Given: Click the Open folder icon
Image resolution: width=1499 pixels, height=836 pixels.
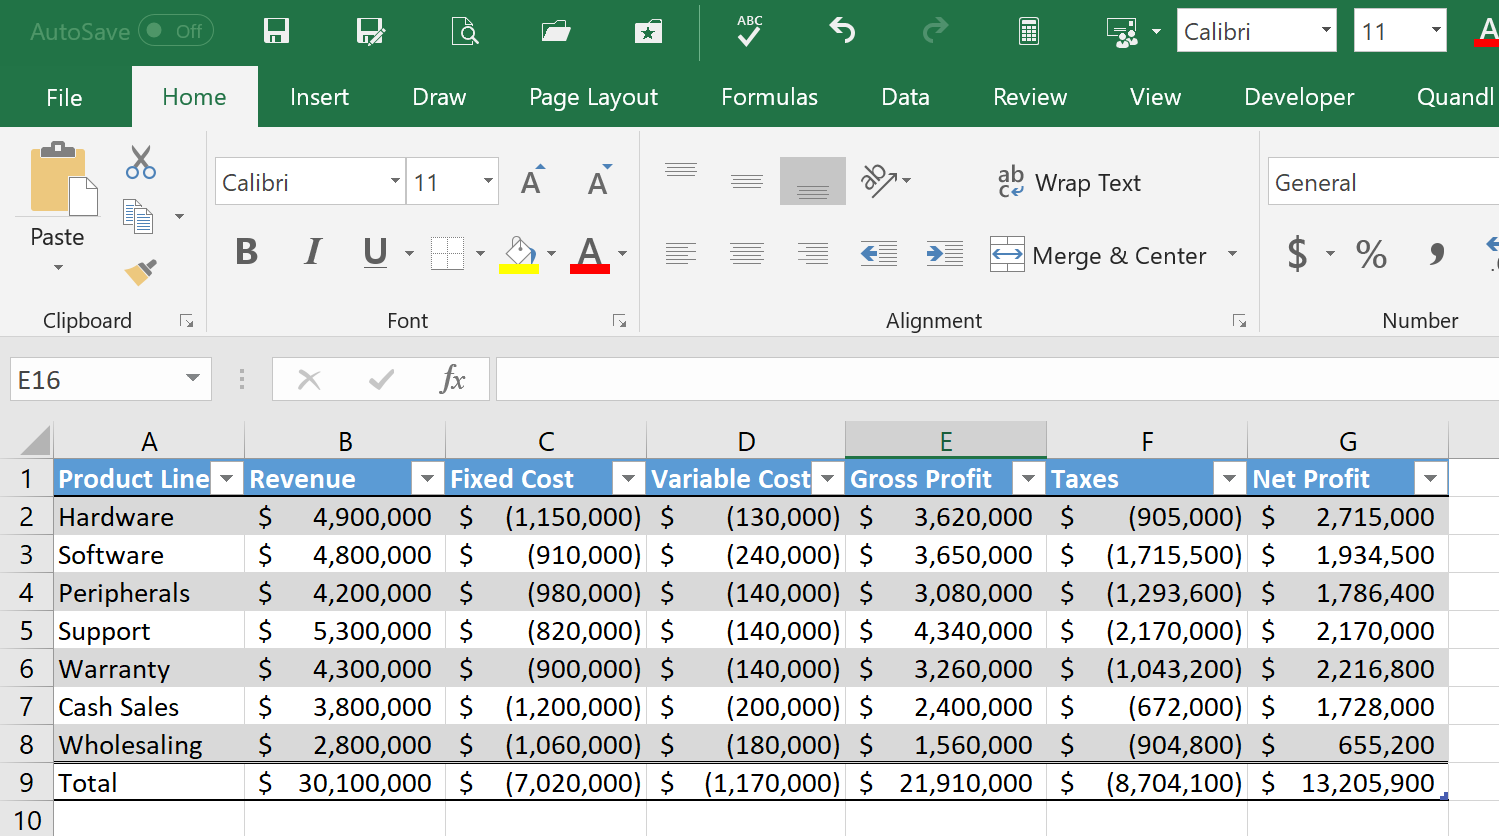Looking at the screenshot, I should (x=556, y=31).
